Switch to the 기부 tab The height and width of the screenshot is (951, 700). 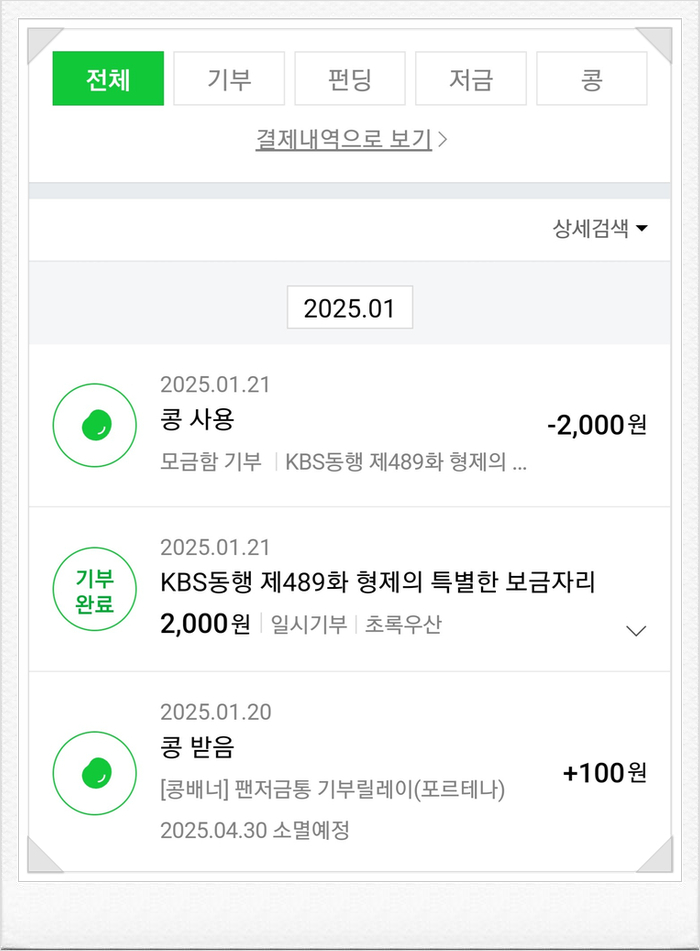click(229, 79)
